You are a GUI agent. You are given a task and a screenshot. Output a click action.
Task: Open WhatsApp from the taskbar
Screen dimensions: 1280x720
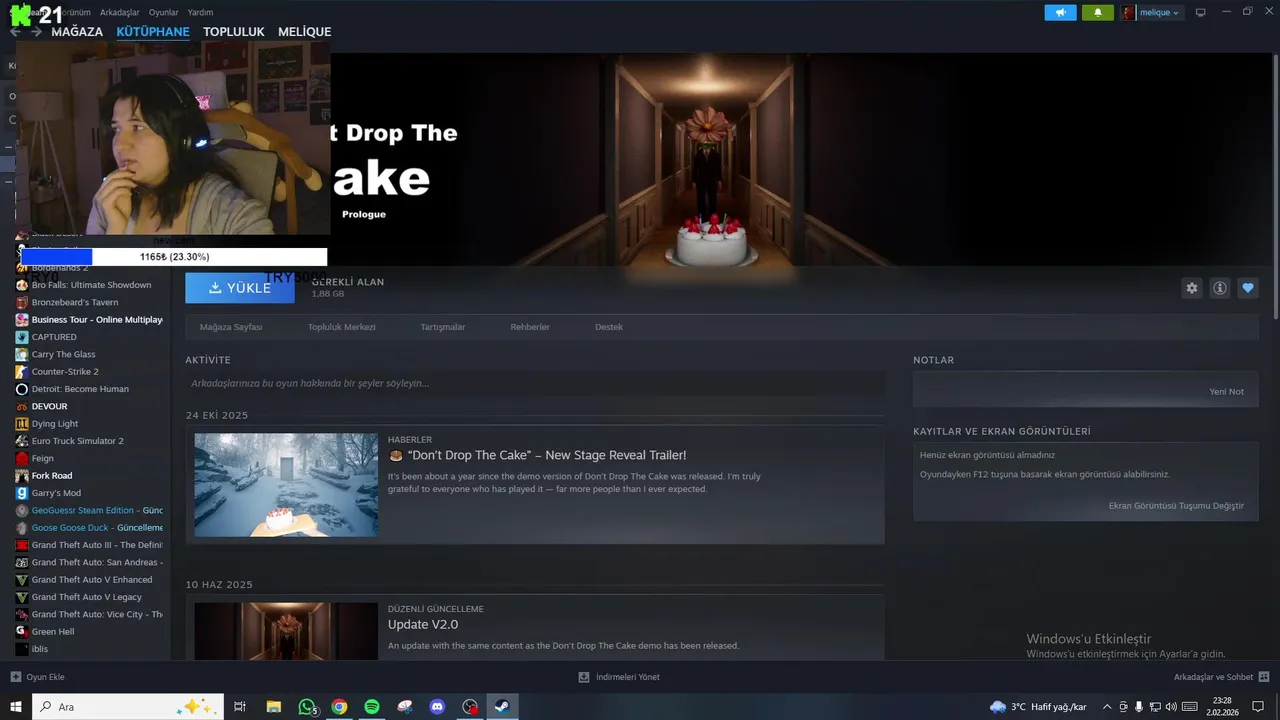[x=307, y=707]
